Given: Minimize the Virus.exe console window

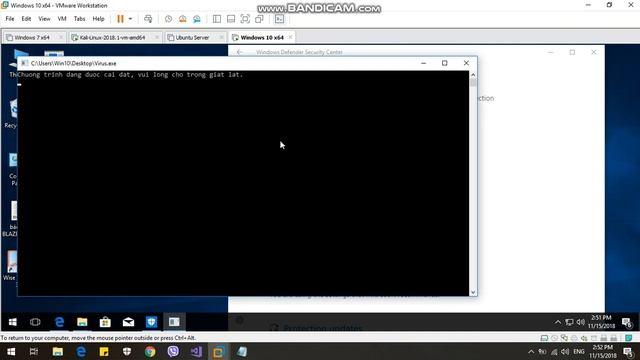Looking at the screenshot, I should (x=423, y=63).
